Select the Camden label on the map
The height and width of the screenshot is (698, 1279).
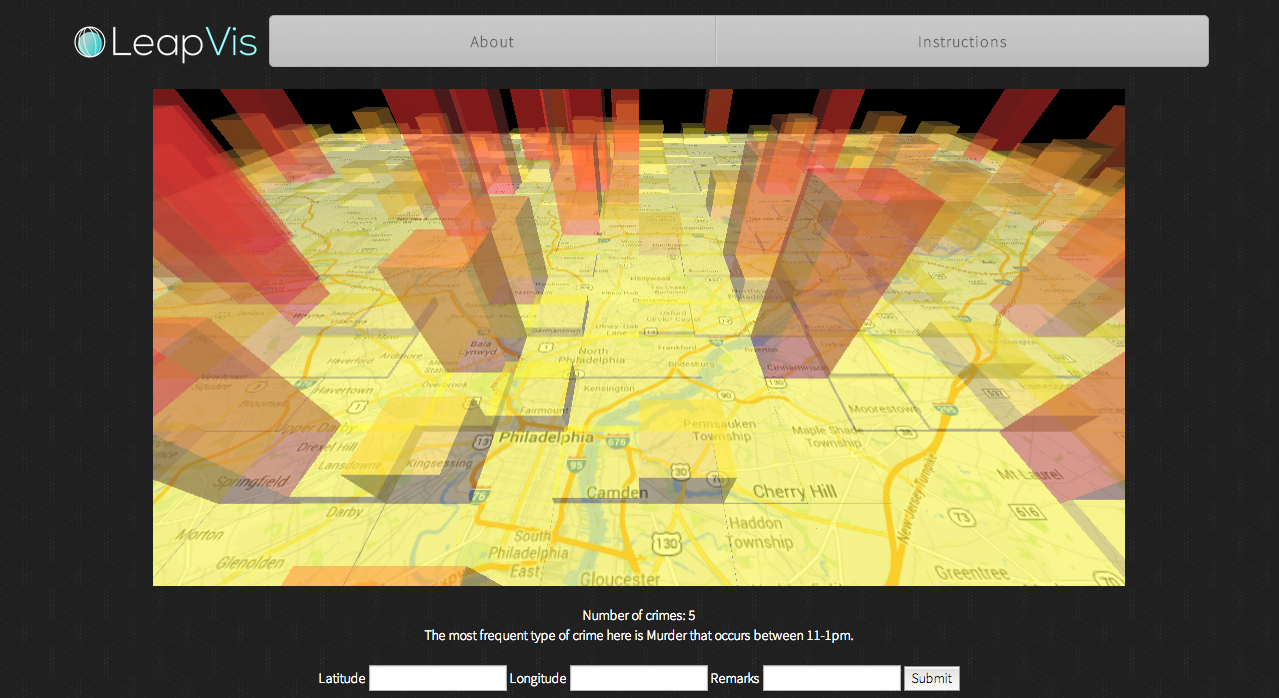pyautogui.click(x=617, y=493)
